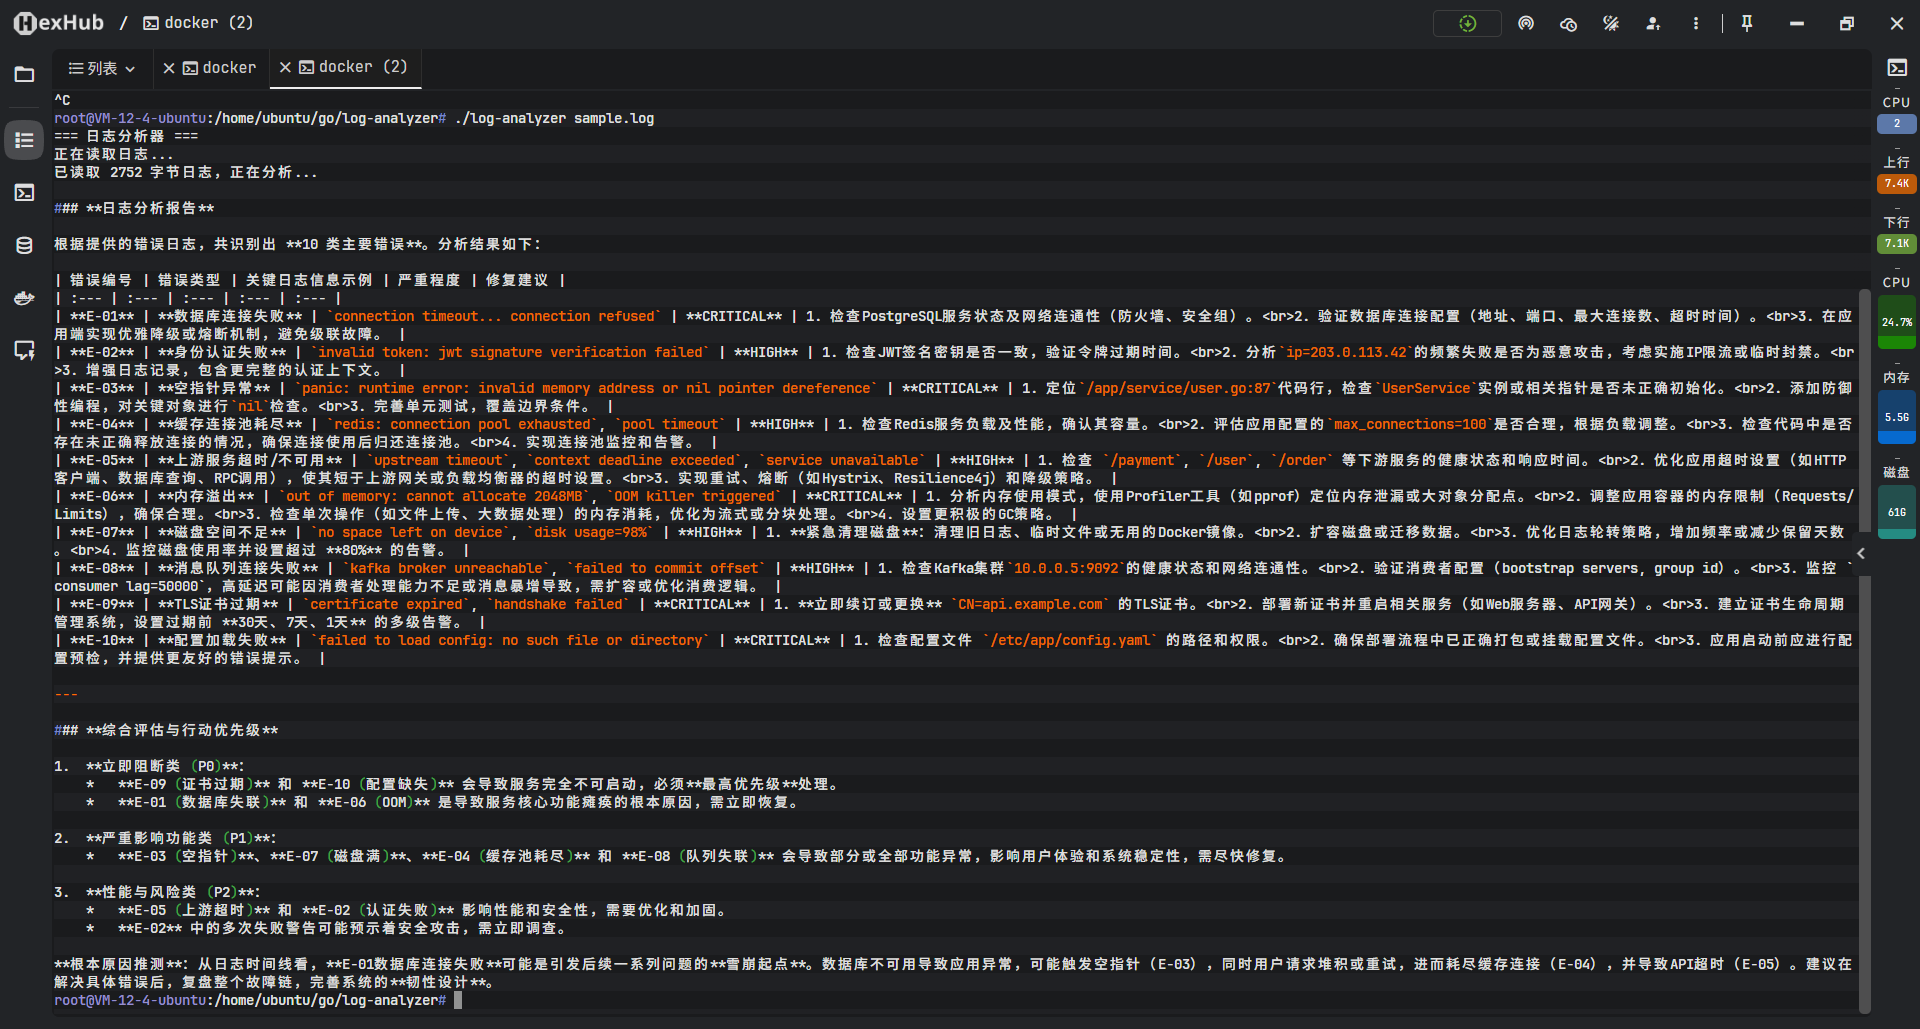The image size is (1920, 1029).
Task: Open the terminal icon in left sidebar
Action: 24,192
